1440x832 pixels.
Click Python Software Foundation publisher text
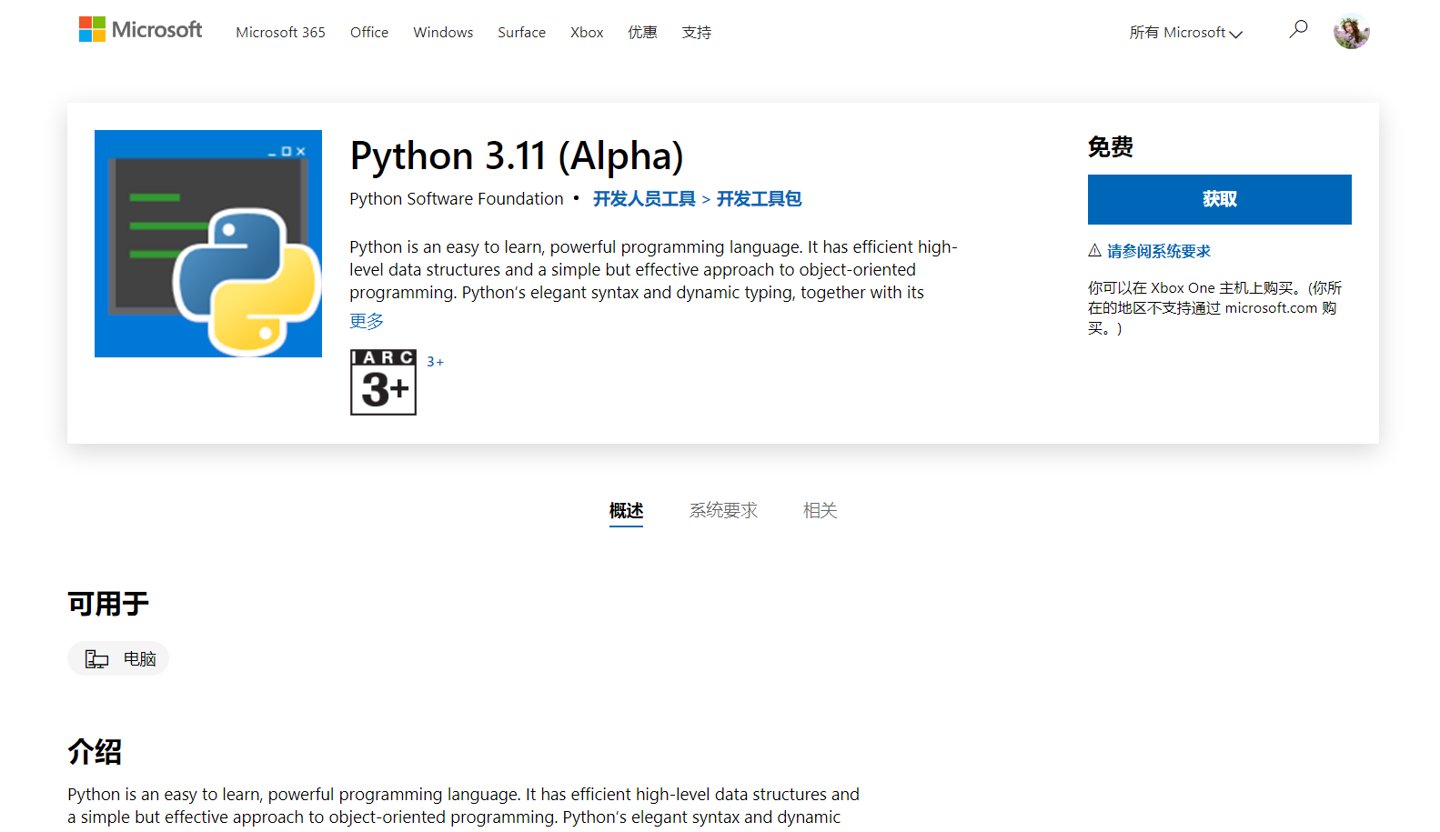pos(456,199)
